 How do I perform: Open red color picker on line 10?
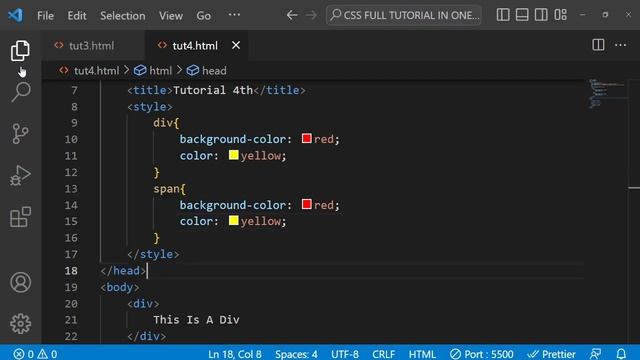click(x=307, y=138)
